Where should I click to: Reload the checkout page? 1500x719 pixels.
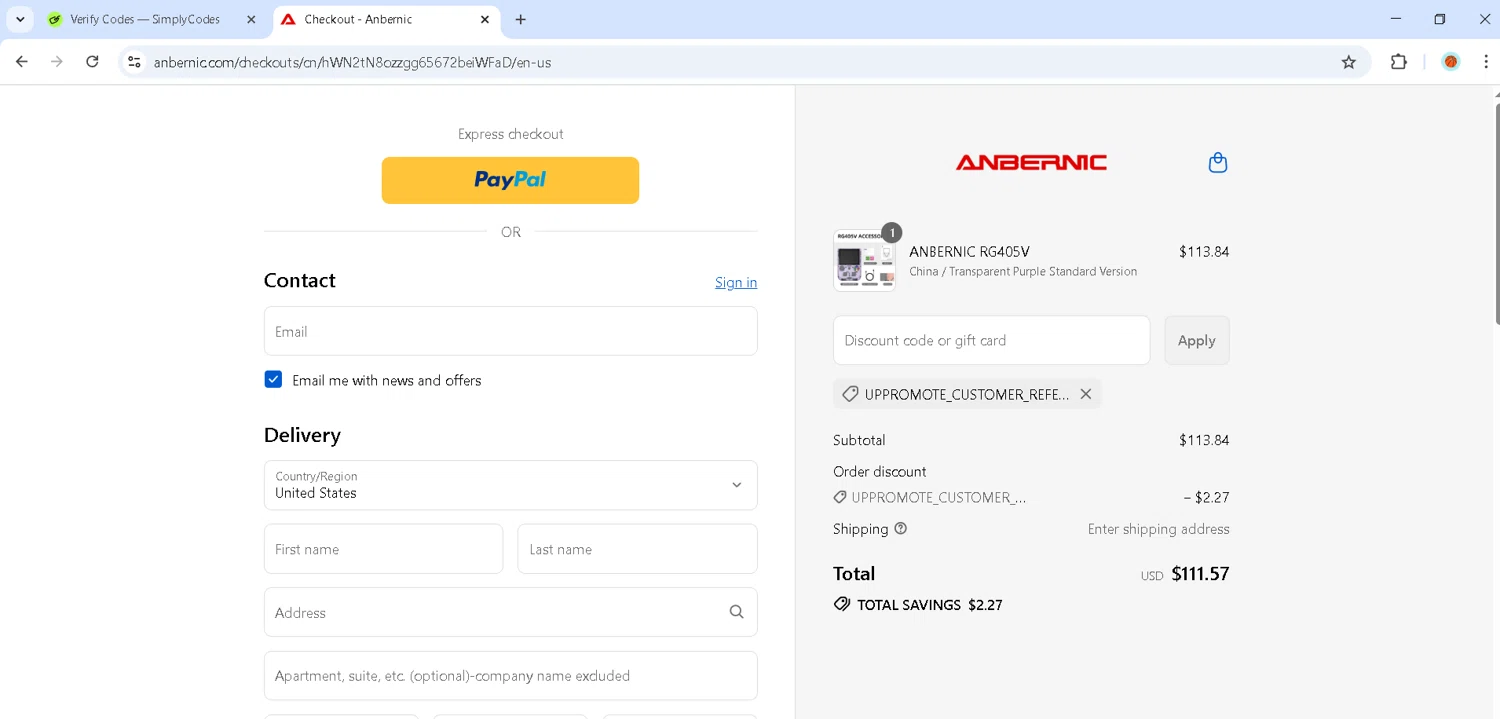[92, 62]
